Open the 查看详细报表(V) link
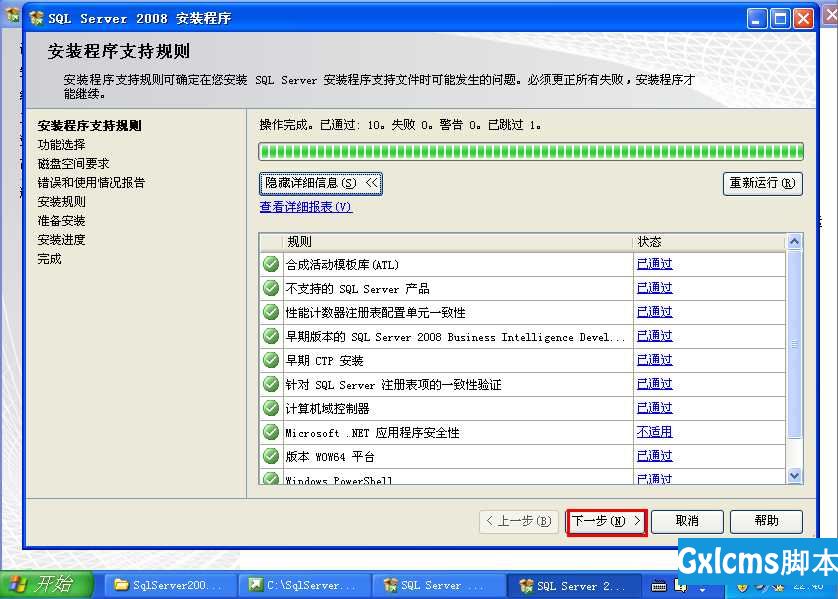This screenshot has width=838, height=599. point(306,207)
